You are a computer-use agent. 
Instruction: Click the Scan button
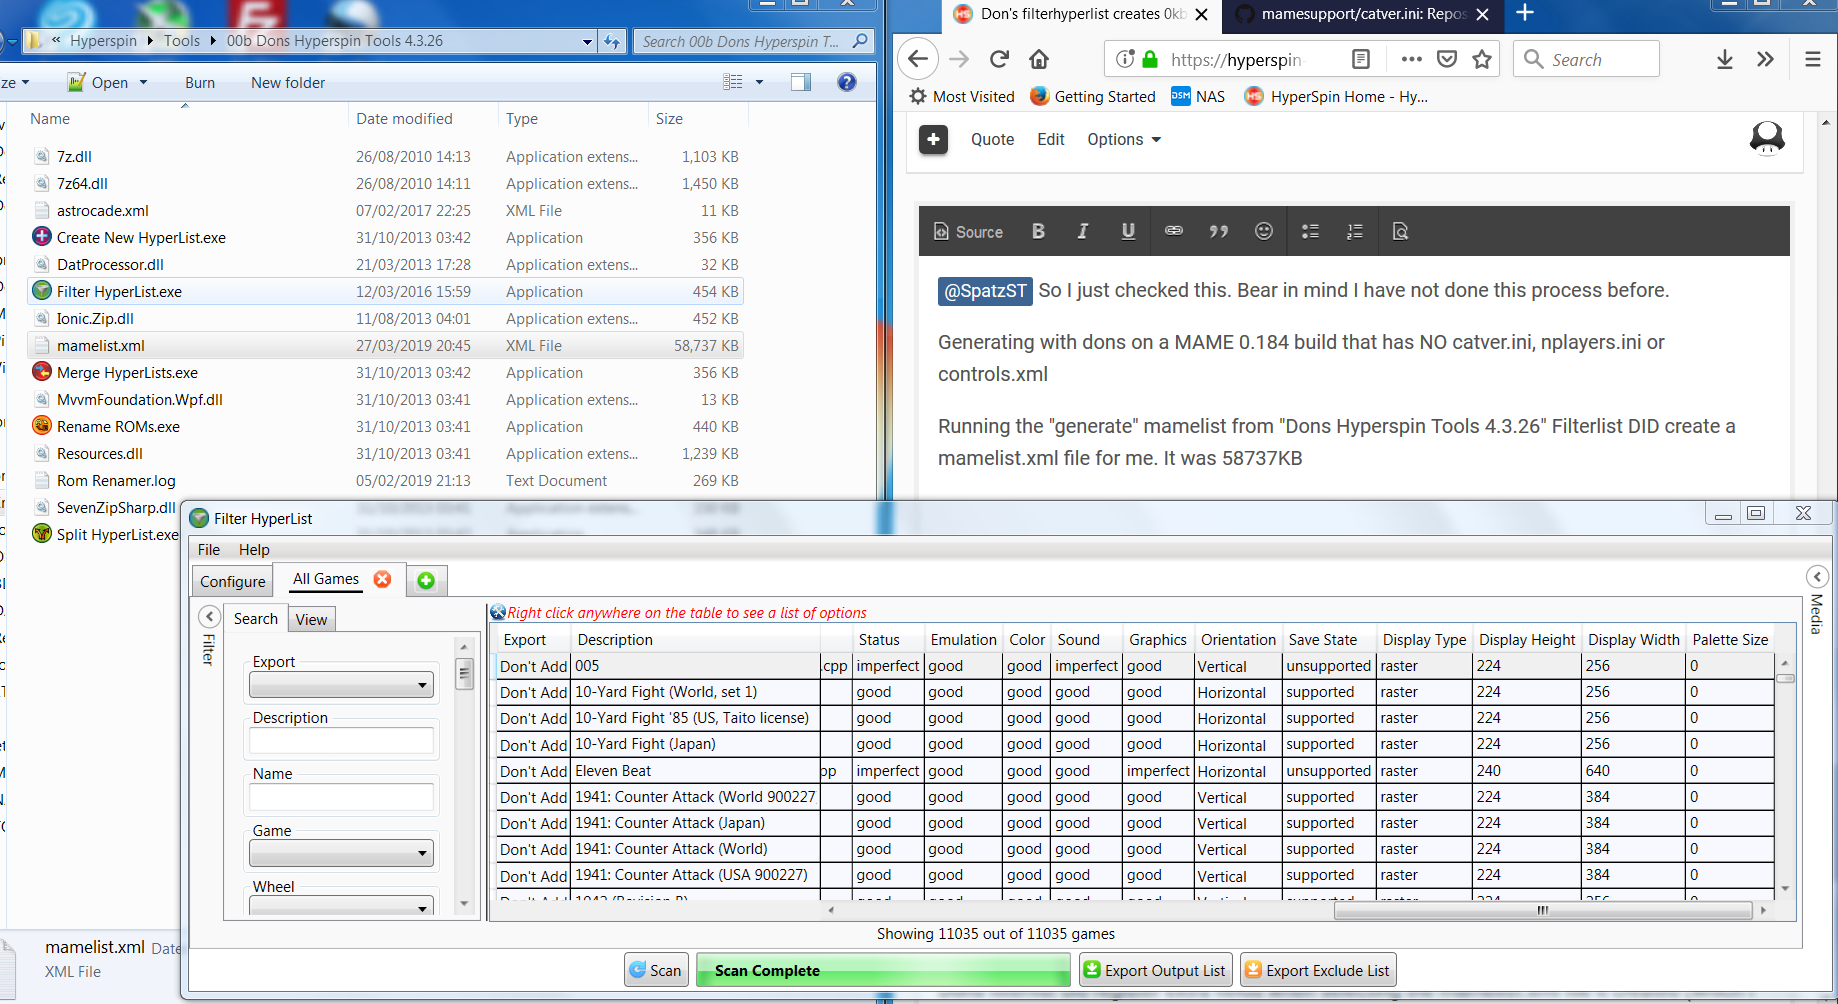click(656, 970)
